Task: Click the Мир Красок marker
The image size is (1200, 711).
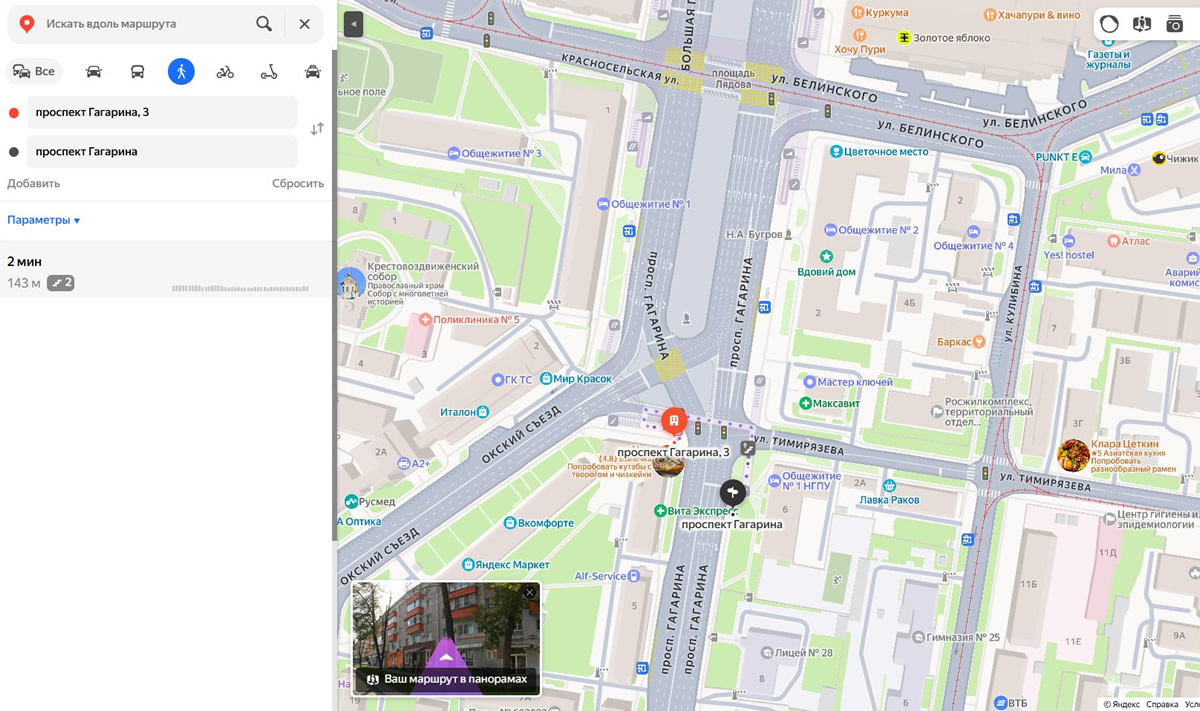Action: (545, 379)
